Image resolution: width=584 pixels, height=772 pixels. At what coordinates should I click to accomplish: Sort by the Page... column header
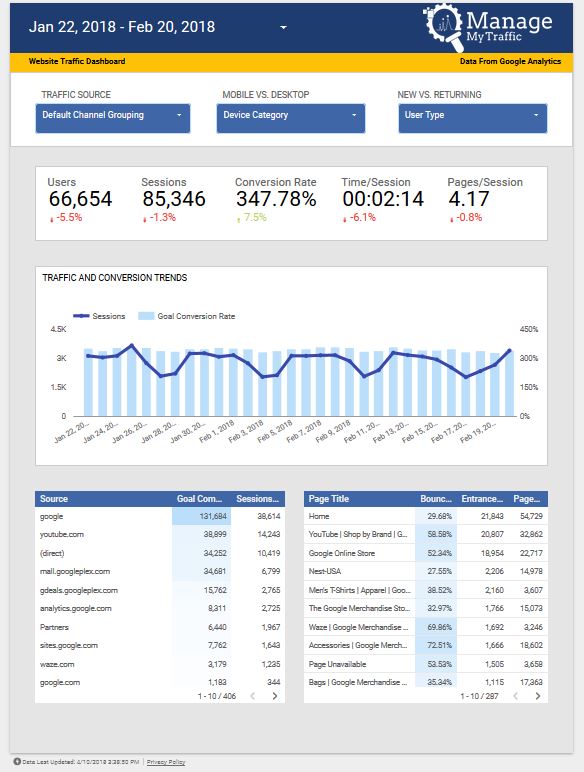click(x=526, y=499)
